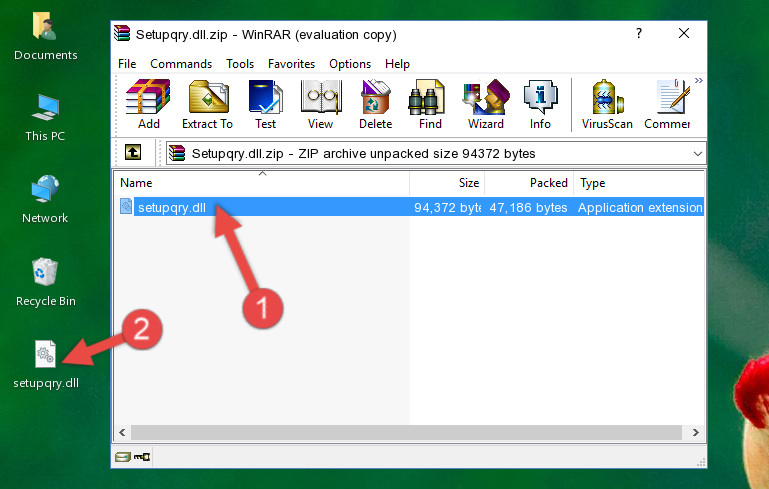Select the Network desktop icon
769x489 pixels.
(x=45, y=200)
